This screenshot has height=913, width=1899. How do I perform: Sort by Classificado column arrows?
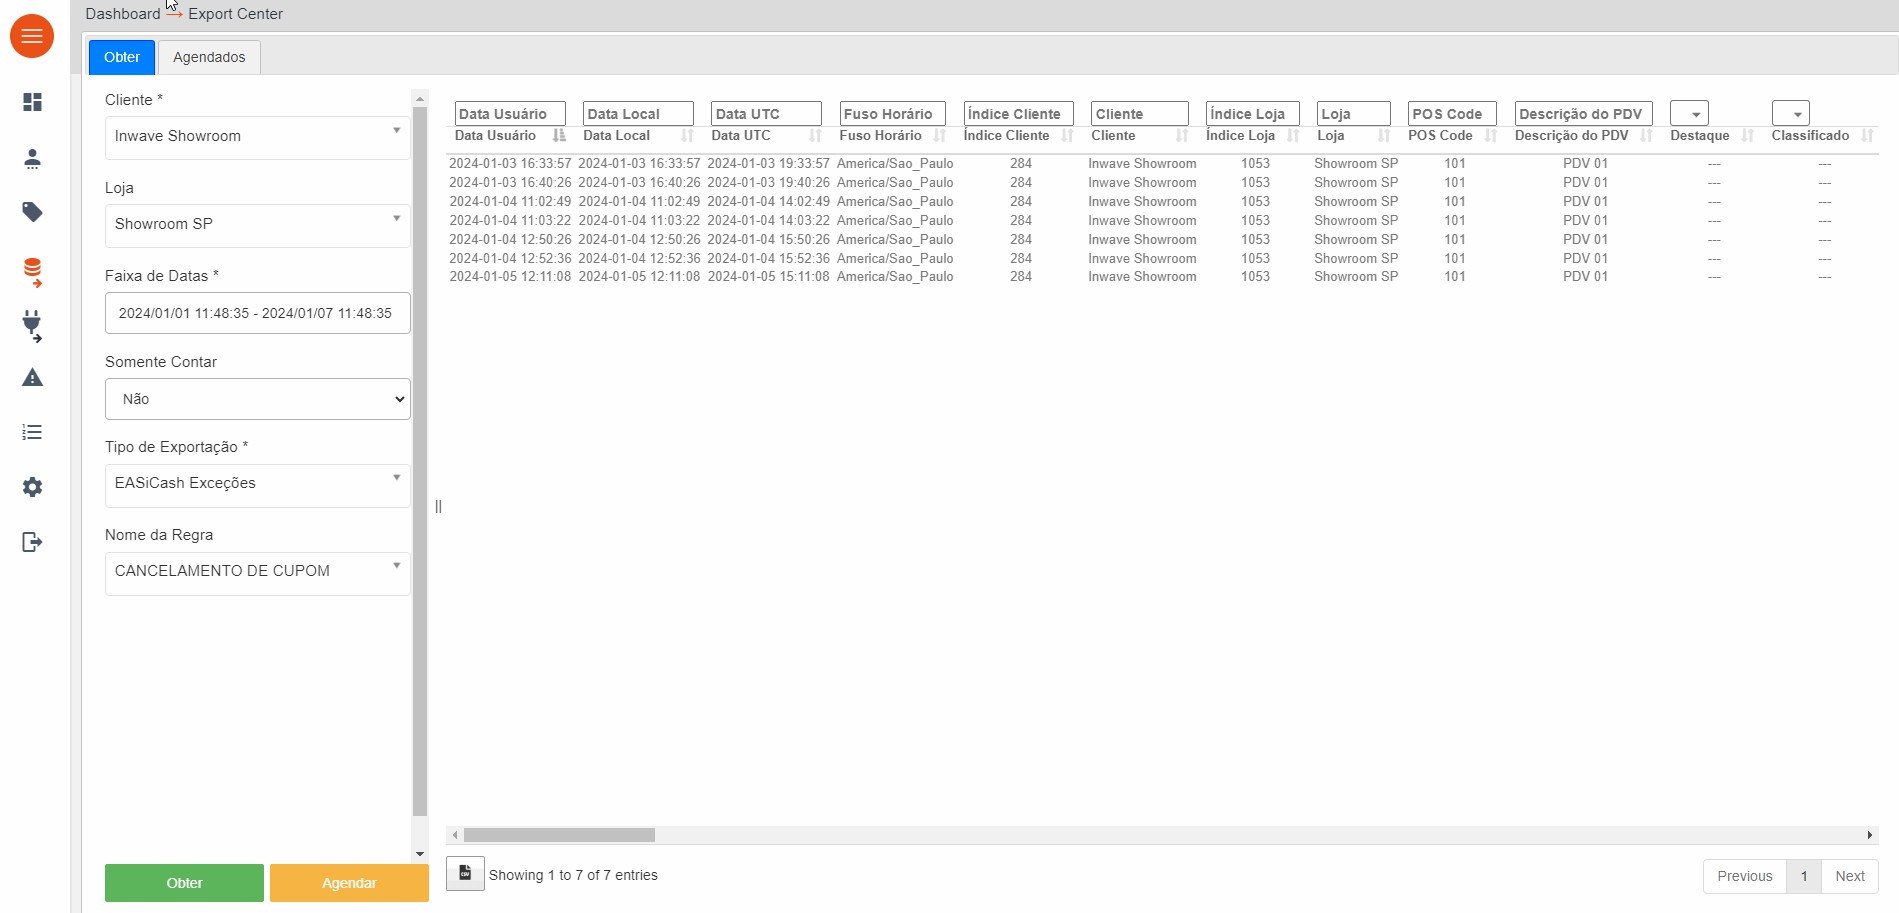click(x=1867, y=135)
